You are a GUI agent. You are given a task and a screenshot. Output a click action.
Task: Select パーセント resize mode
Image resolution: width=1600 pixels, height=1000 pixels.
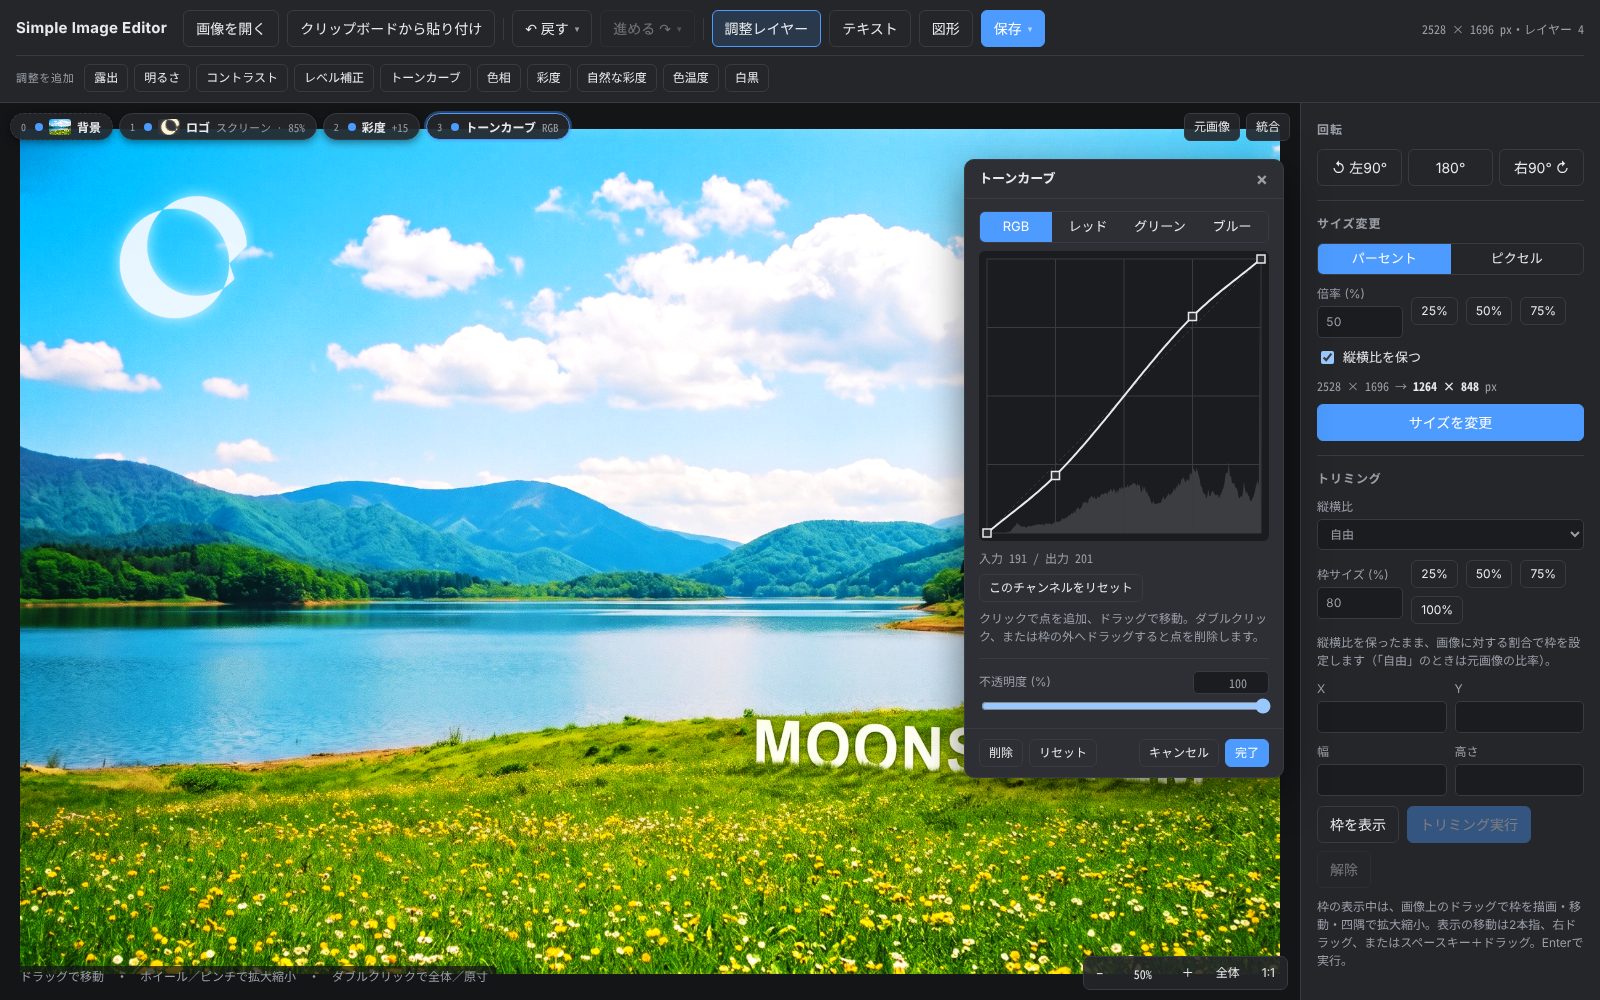point(1384,258)
